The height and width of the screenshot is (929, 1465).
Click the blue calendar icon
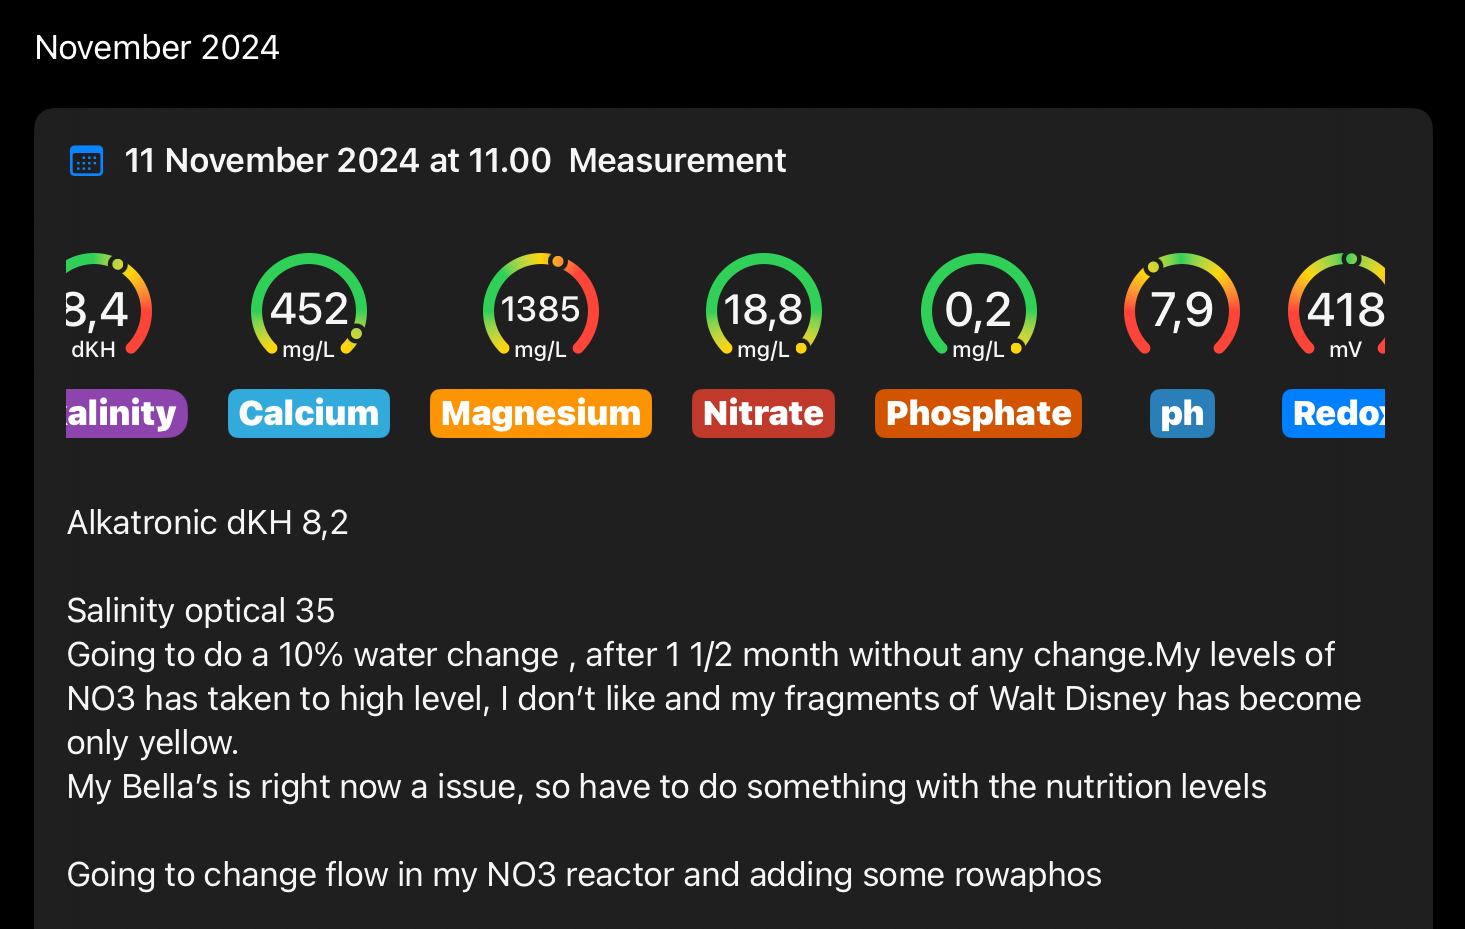(x=87, y=161)
